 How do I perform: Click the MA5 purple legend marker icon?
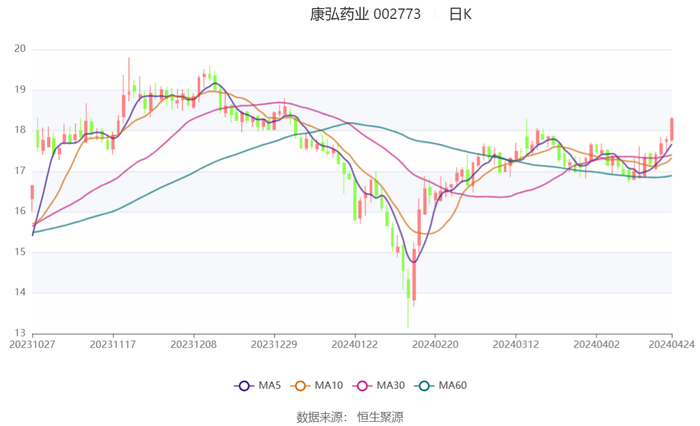(x=243, y=386)
